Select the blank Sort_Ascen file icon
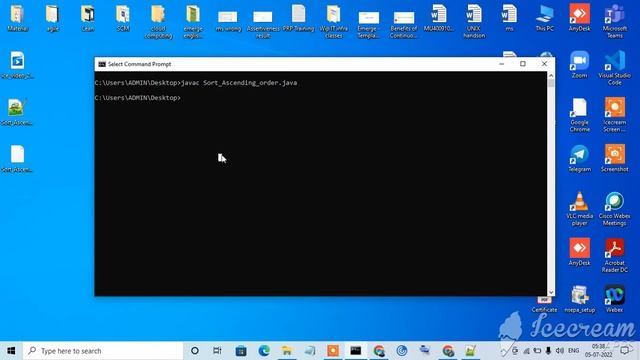This screenshot has width=640, height=360. [17, 159]
